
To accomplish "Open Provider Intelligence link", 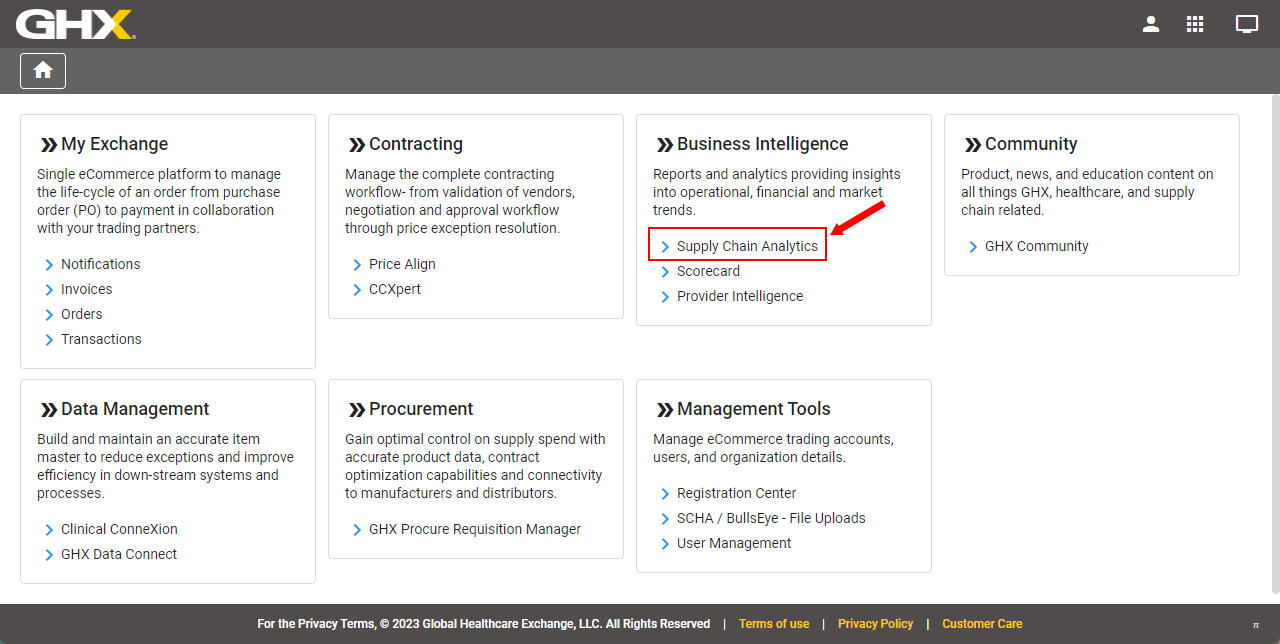I will point(740,296).
